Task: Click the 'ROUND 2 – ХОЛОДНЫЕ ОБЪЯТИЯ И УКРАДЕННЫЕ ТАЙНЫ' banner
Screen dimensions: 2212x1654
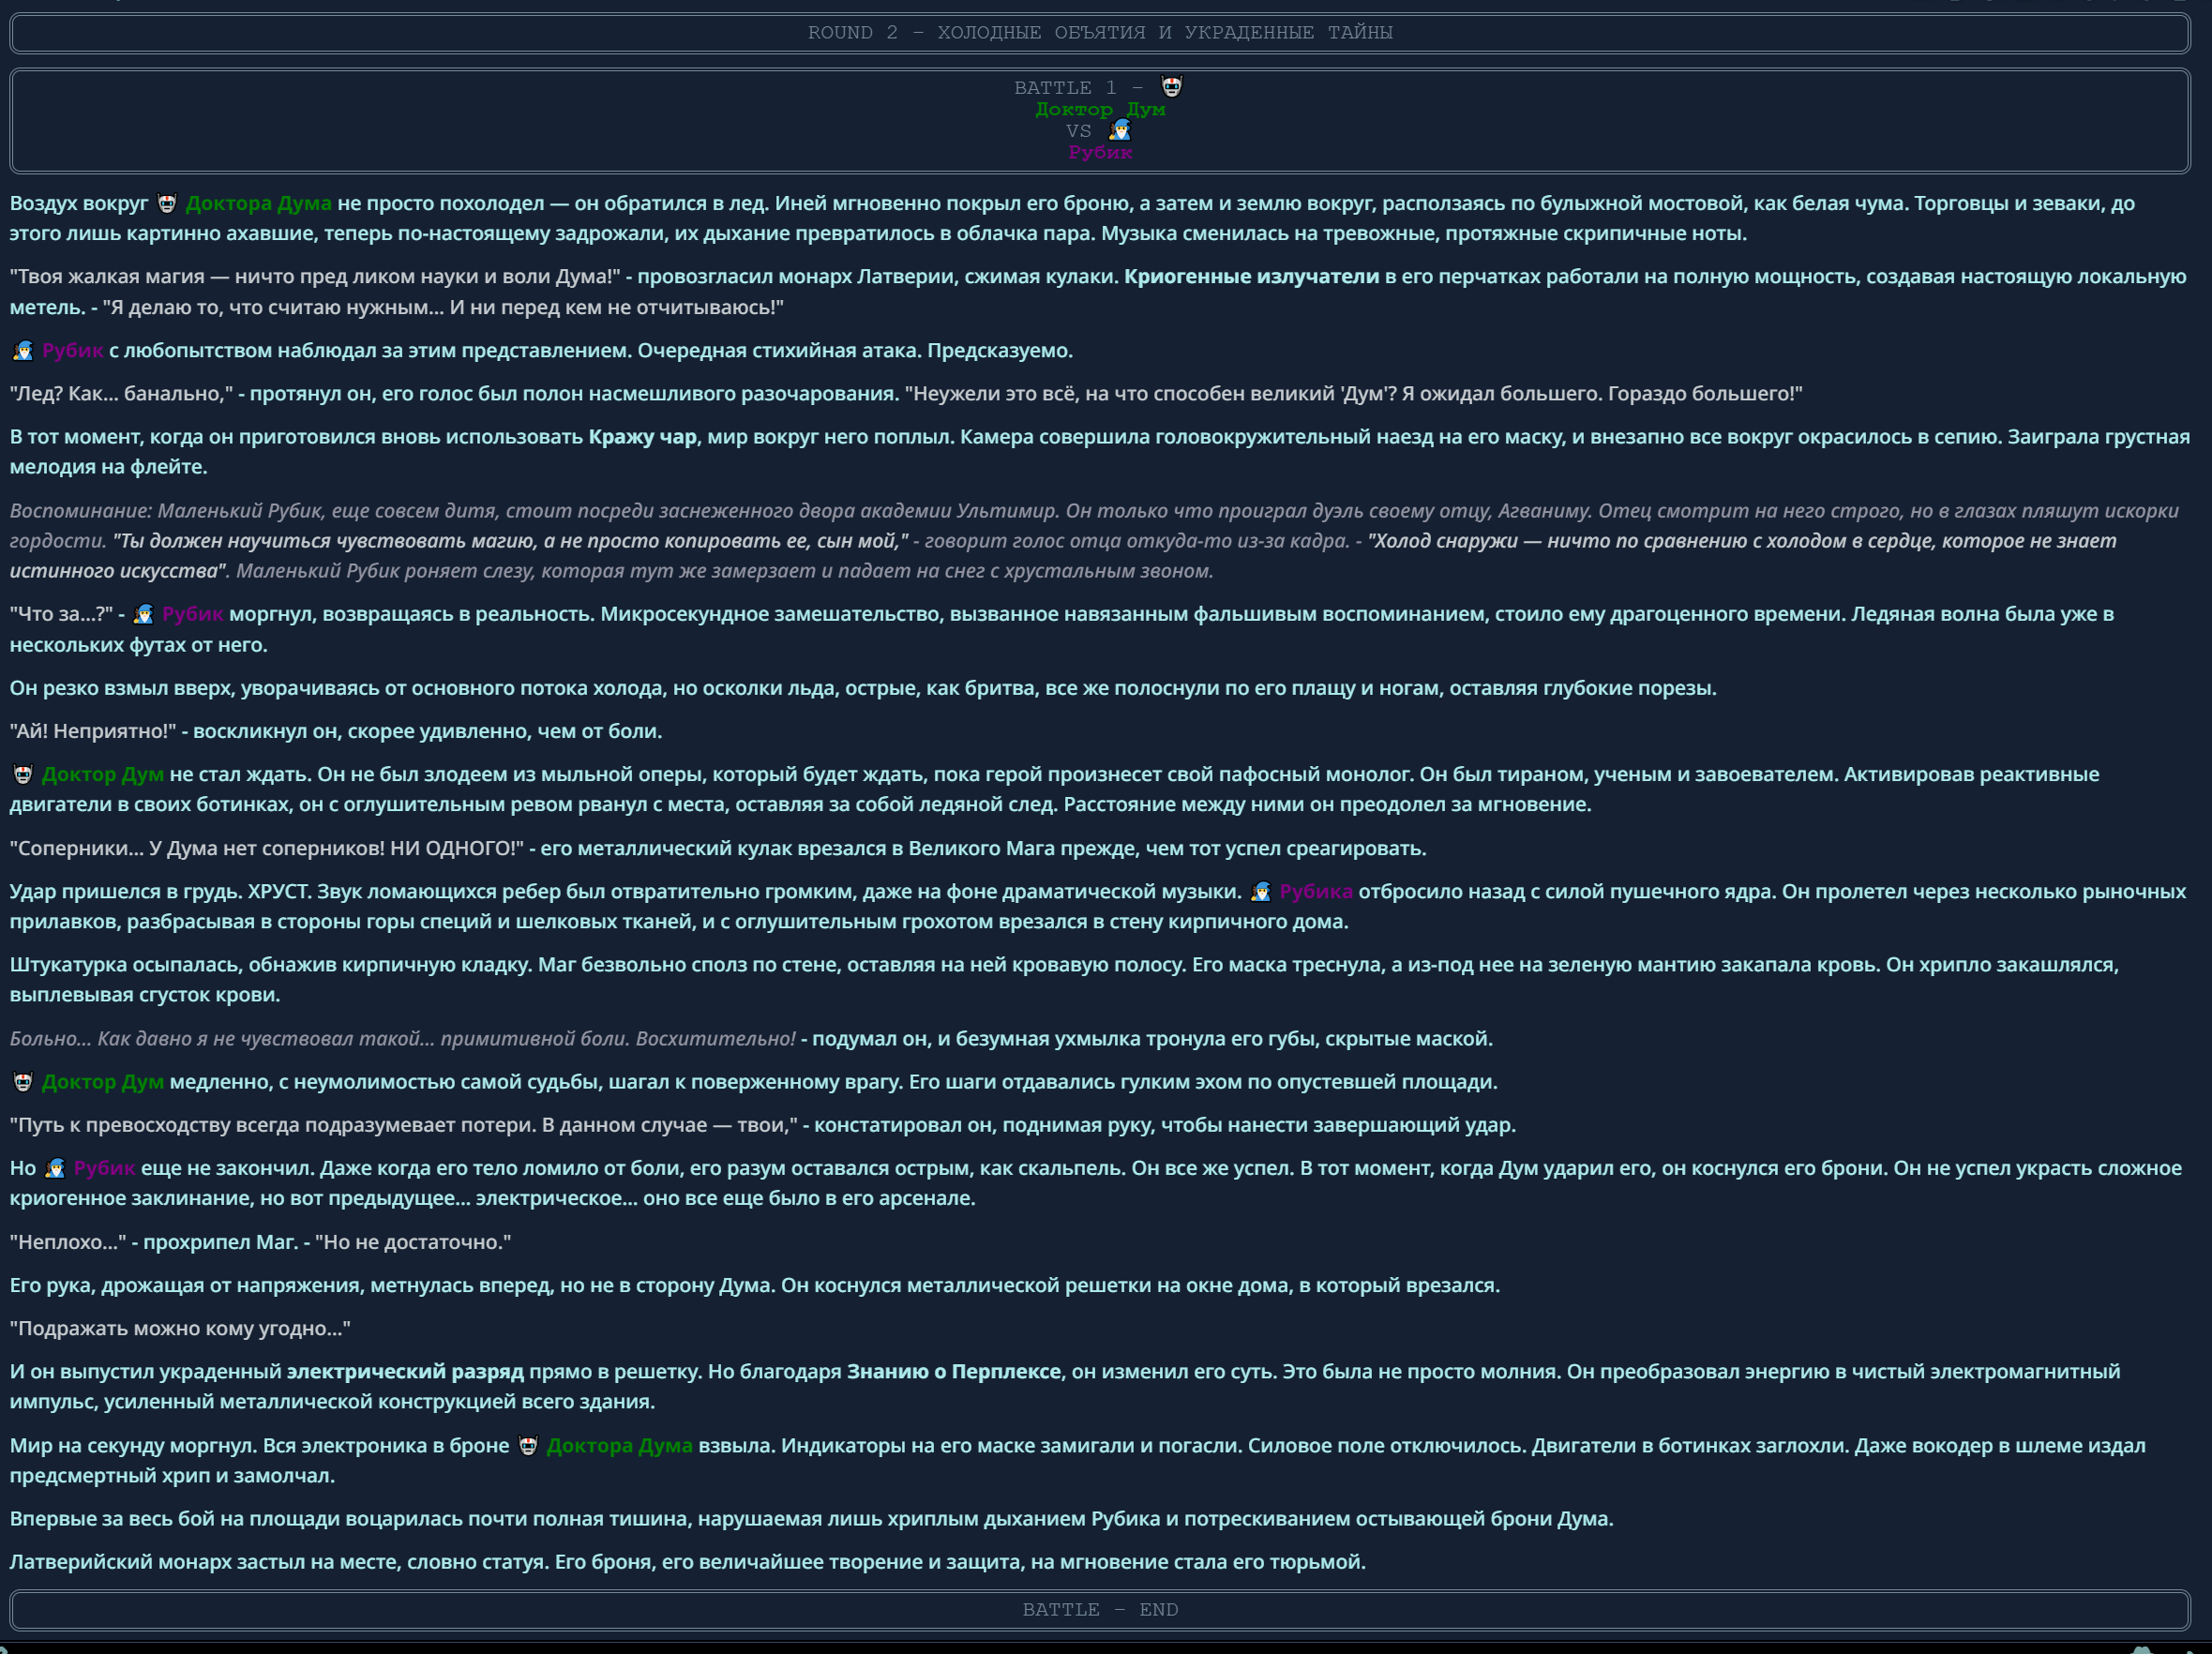Action: pos(1100,32)
